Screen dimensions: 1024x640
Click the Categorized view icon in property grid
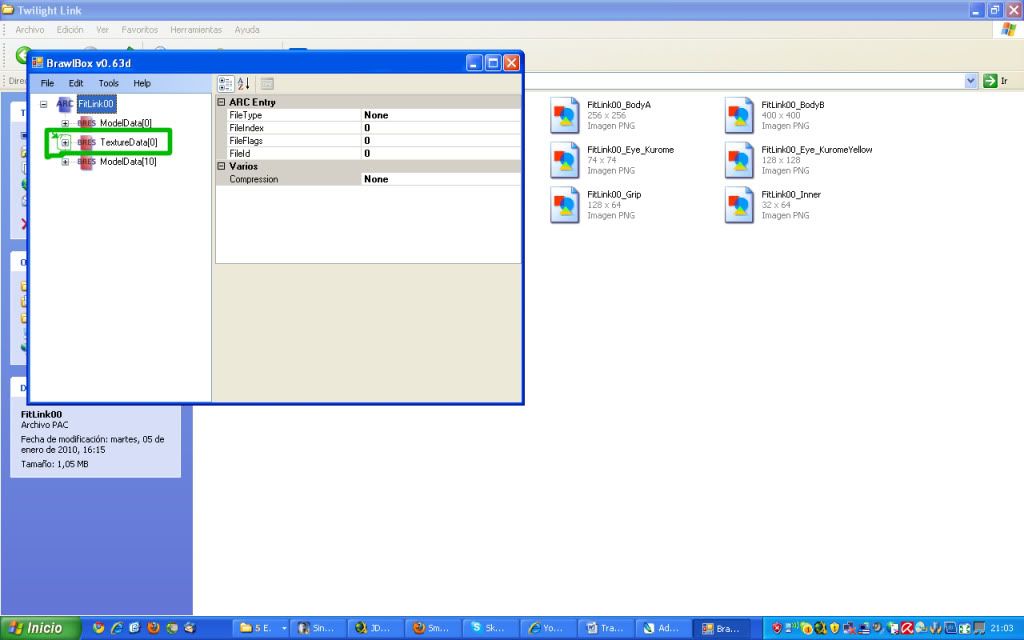click(x=225, y=84)
